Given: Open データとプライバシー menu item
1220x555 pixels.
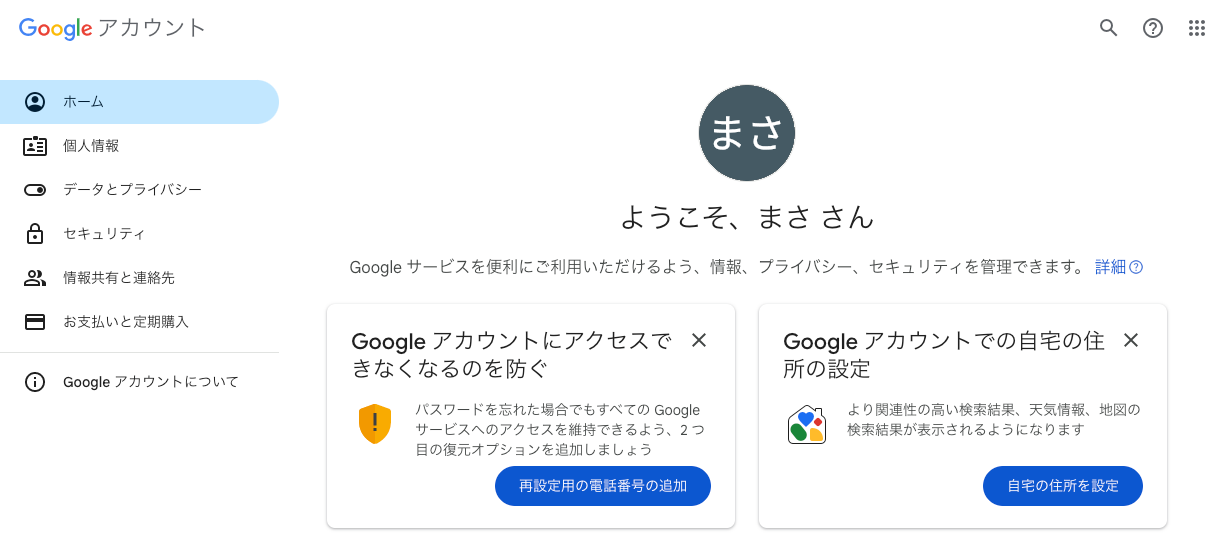Looking at the screenshot, I should tap(139, 190).
